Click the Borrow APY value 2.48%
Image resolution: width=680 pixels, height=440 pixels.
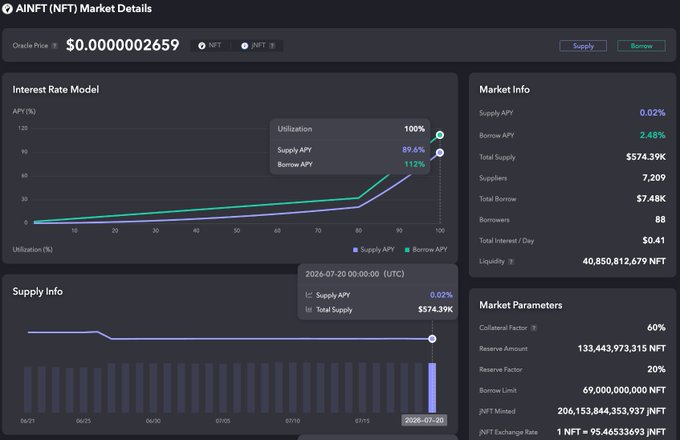(x=652, y=135)
